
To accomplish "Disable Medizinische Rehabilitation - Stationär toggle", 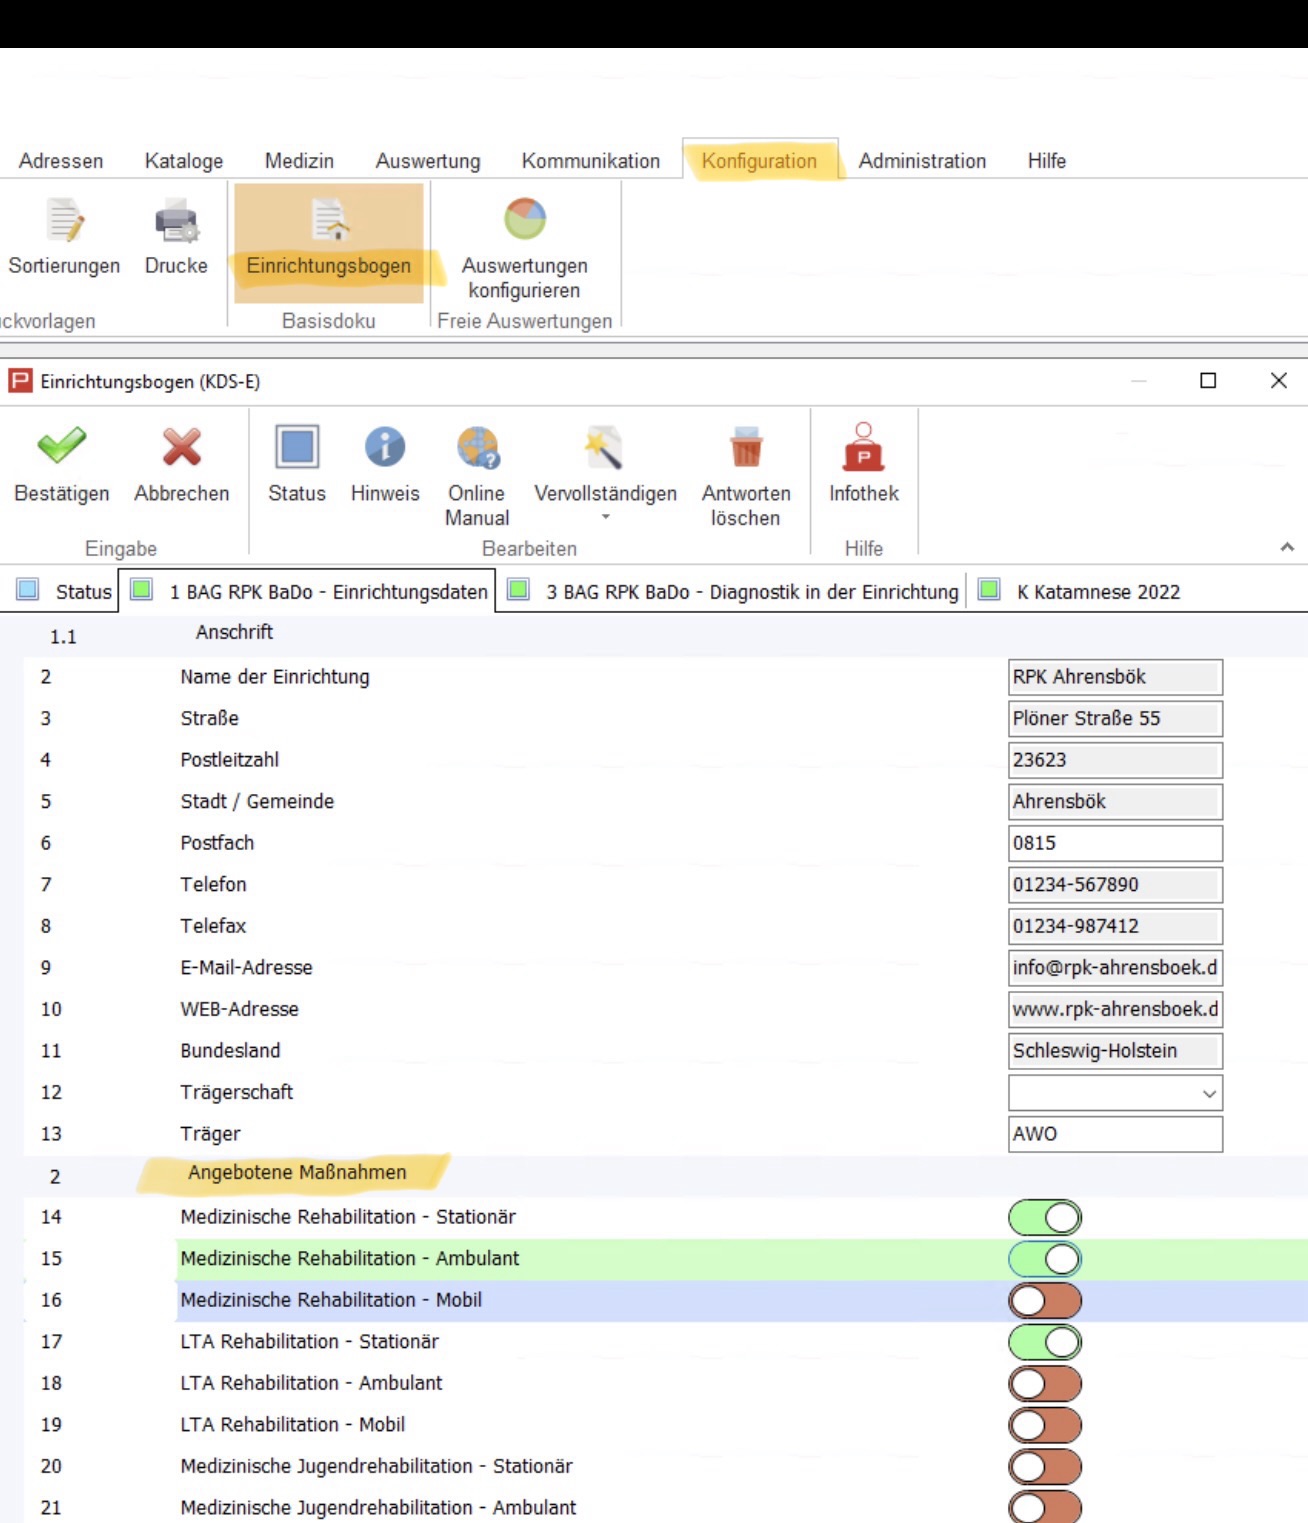I will 1045,1217.
